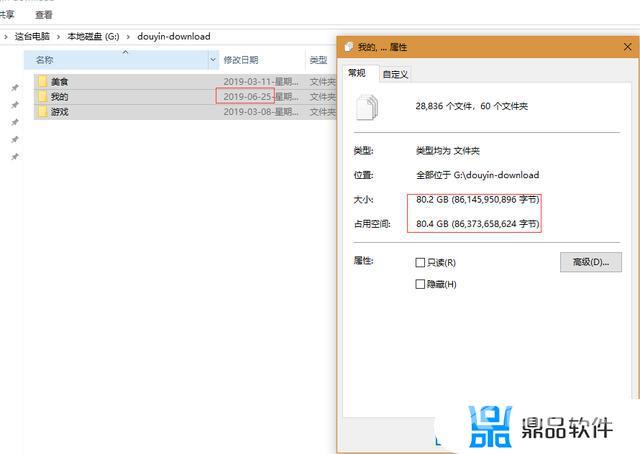The image size is (640, 454).
Task: Close the 属性 properties dialog
Action: [627, 47]
